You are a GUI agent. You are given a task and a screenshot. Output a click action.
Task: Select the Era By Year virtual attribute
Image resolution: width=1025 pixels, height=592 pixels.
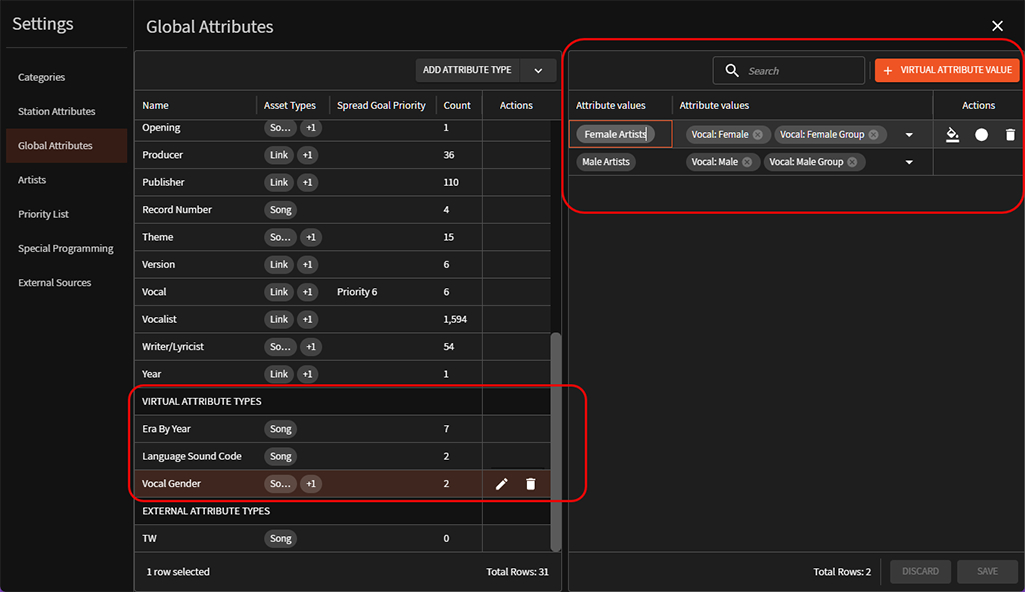pyautogui.click(x=343, y=429)
